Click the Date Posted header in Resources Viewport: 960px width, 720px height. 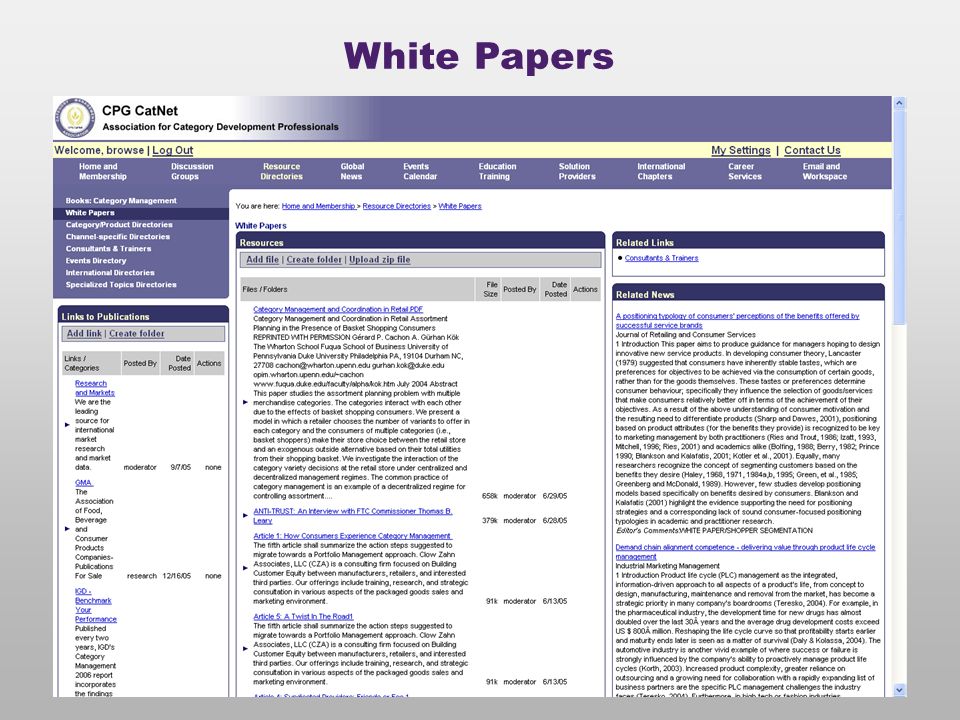tap(556, 290)
